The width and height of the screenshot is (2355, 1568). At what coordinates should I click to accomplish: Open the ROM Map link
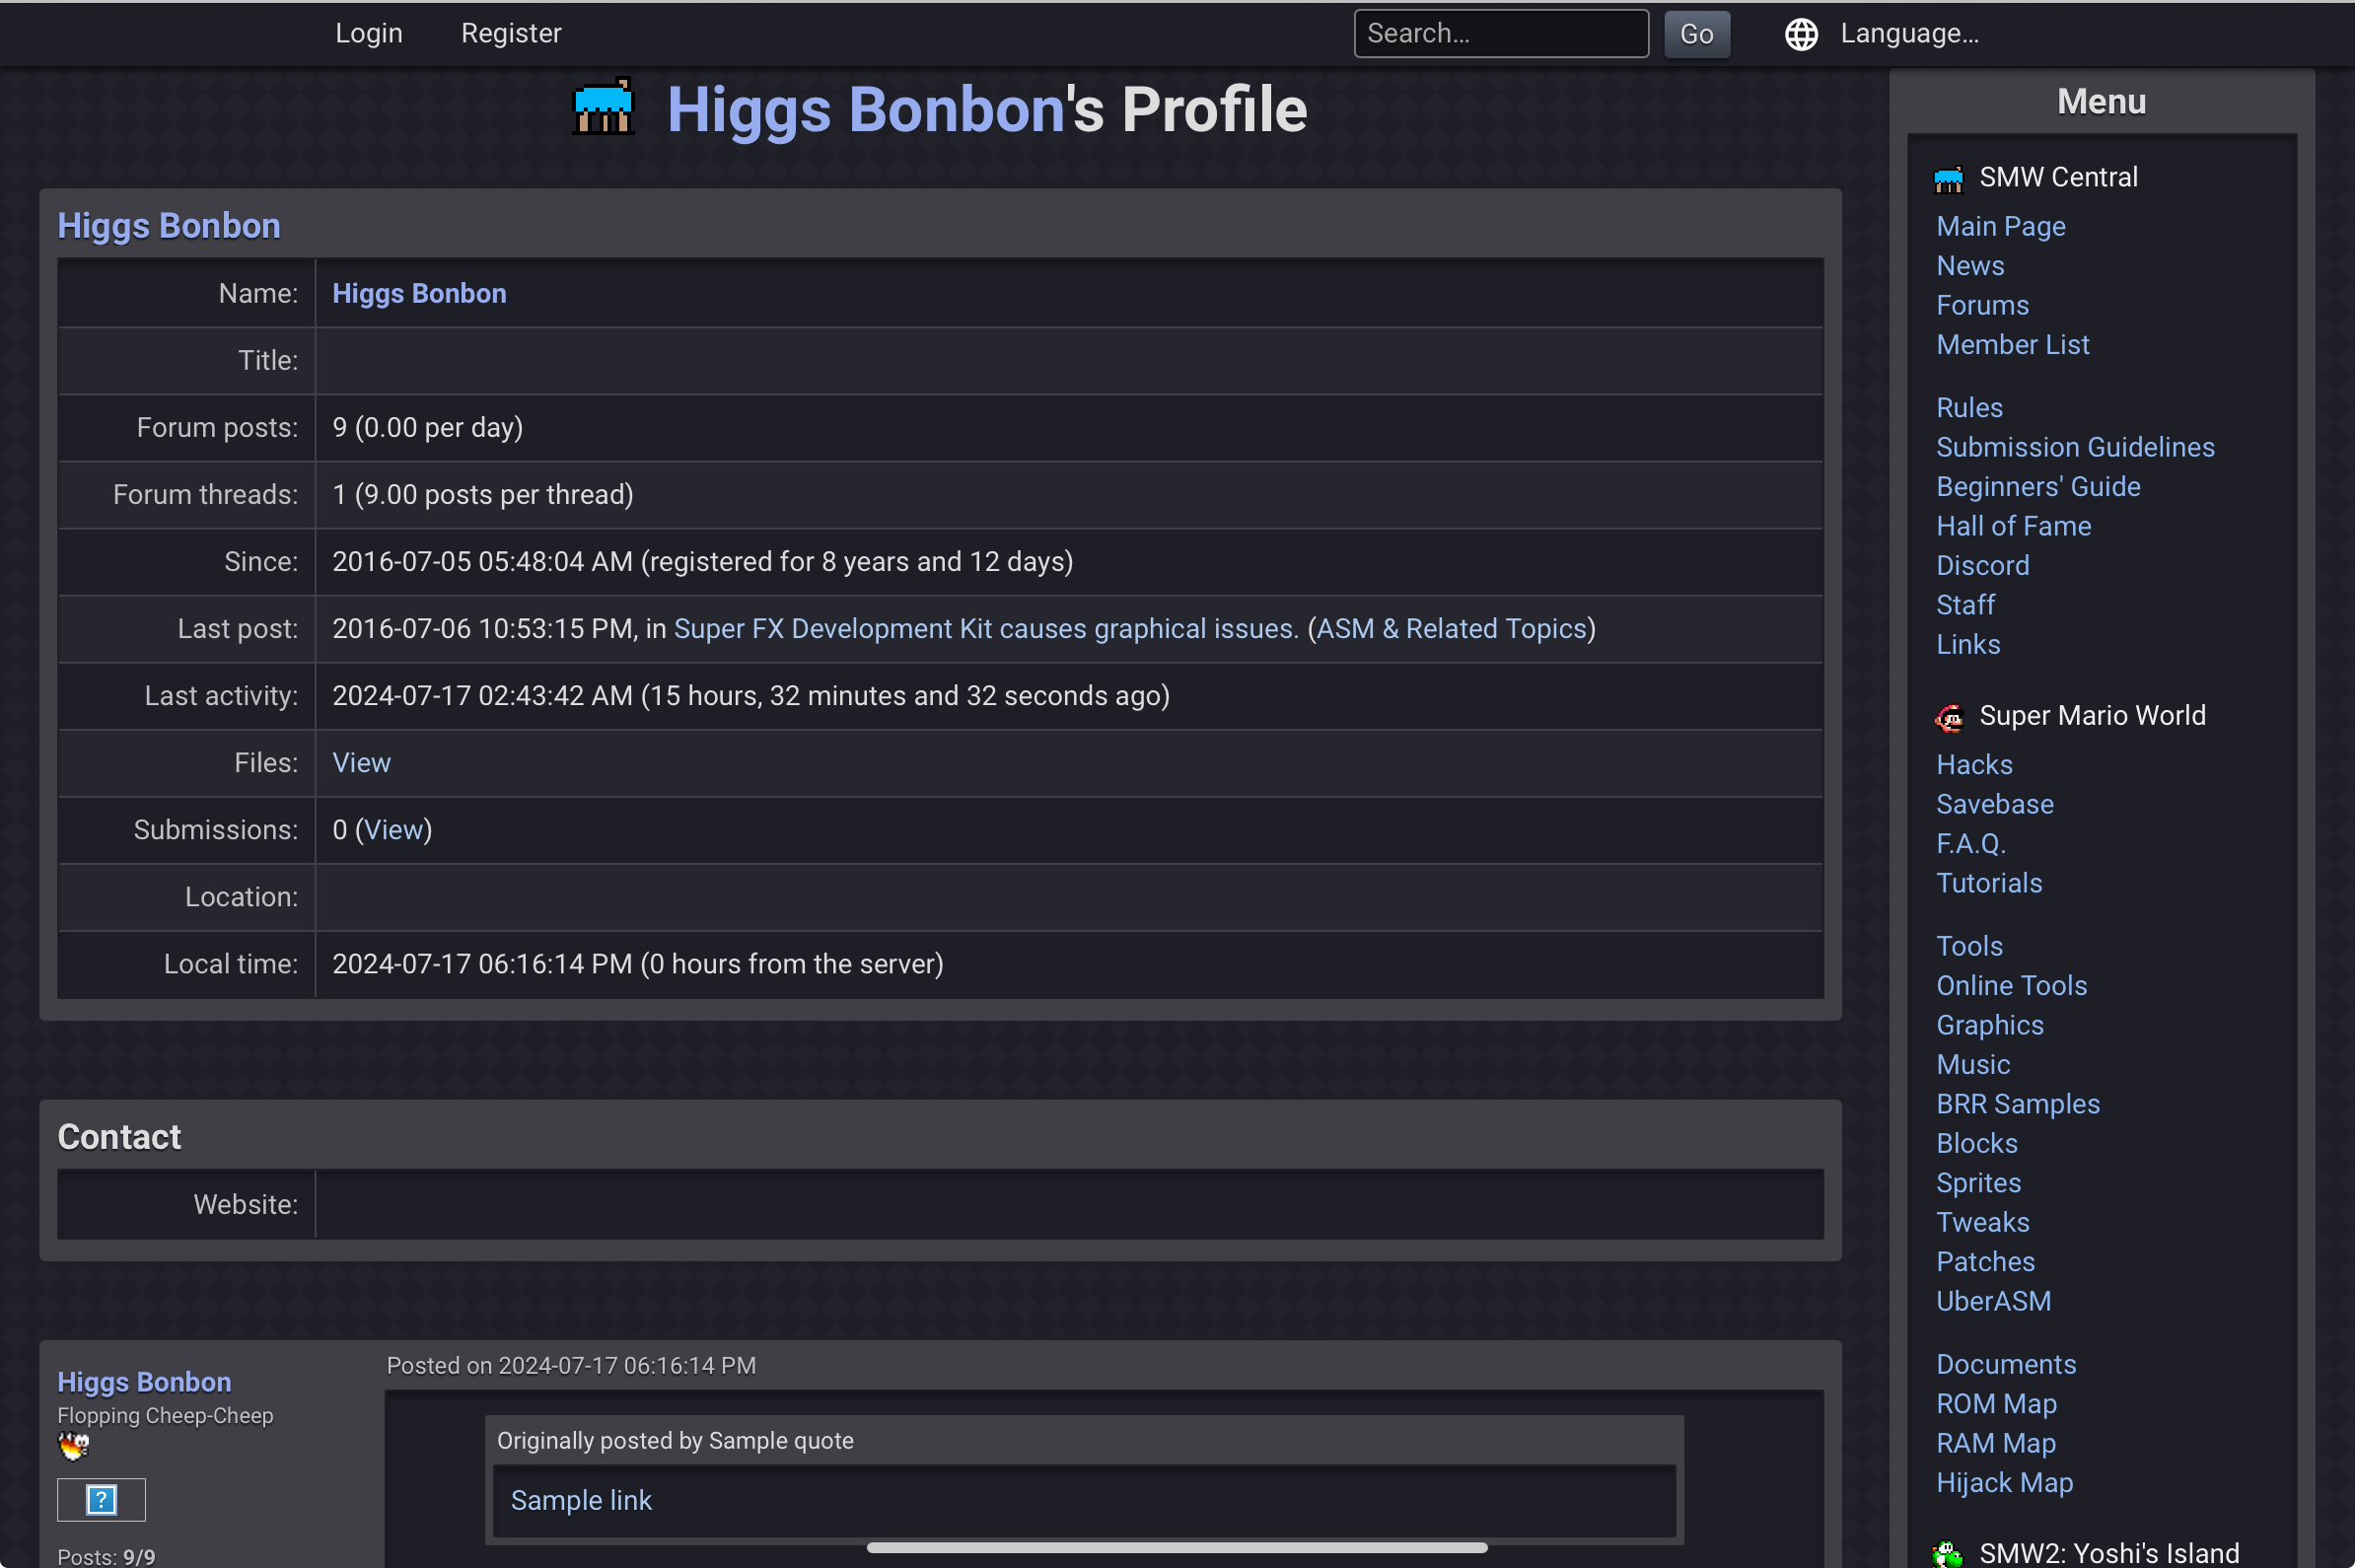[1996, 1404]
